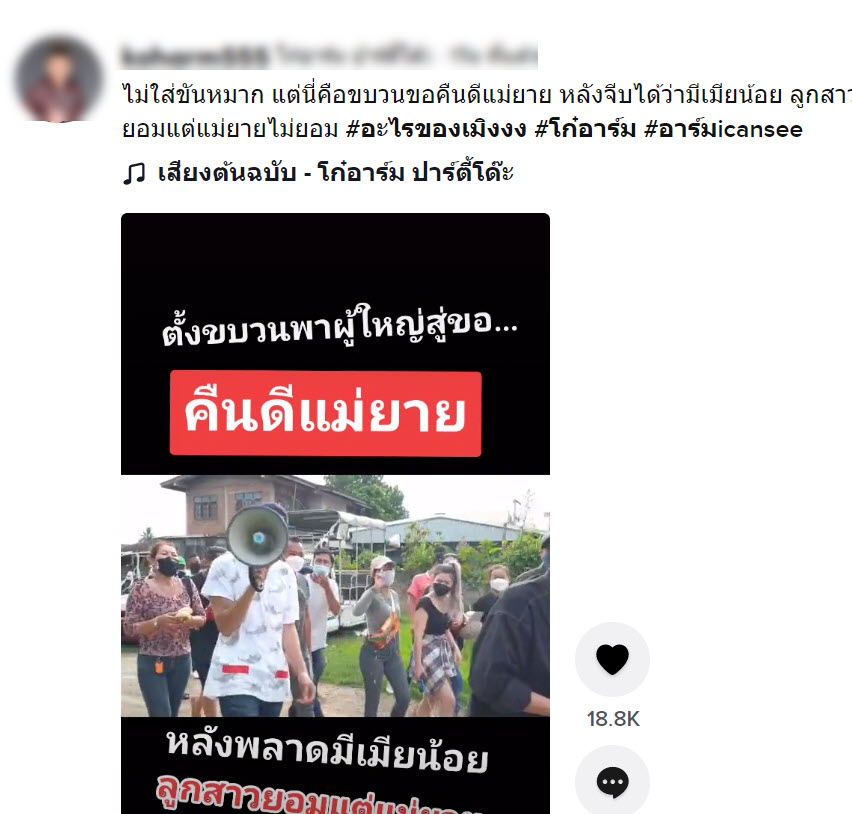Click the blurred nickname after the username
The image size is (852, 814).
click(x=406, y=55)
